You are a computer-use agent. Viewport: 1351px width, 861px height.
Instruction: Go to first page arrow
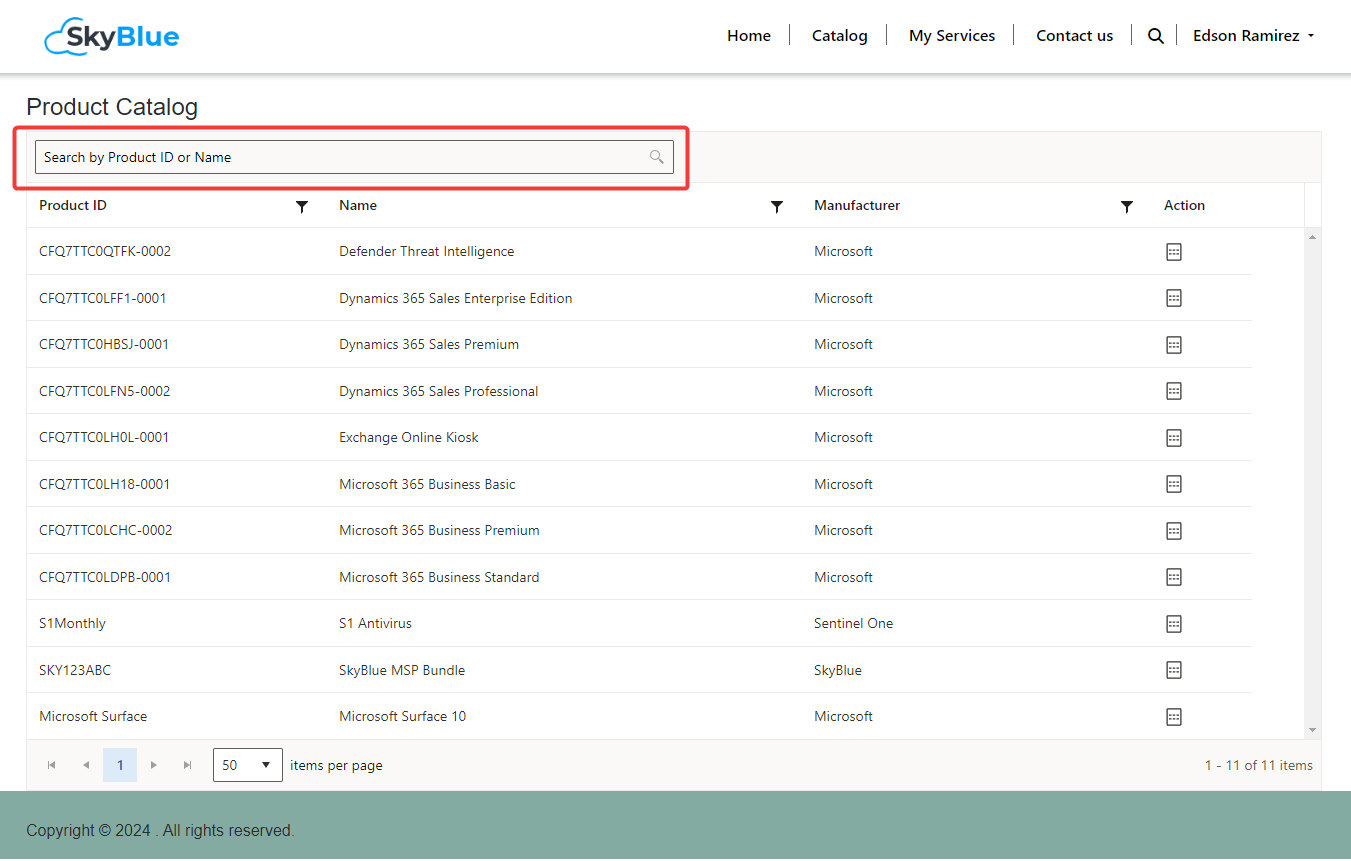(x=52, y=765)
